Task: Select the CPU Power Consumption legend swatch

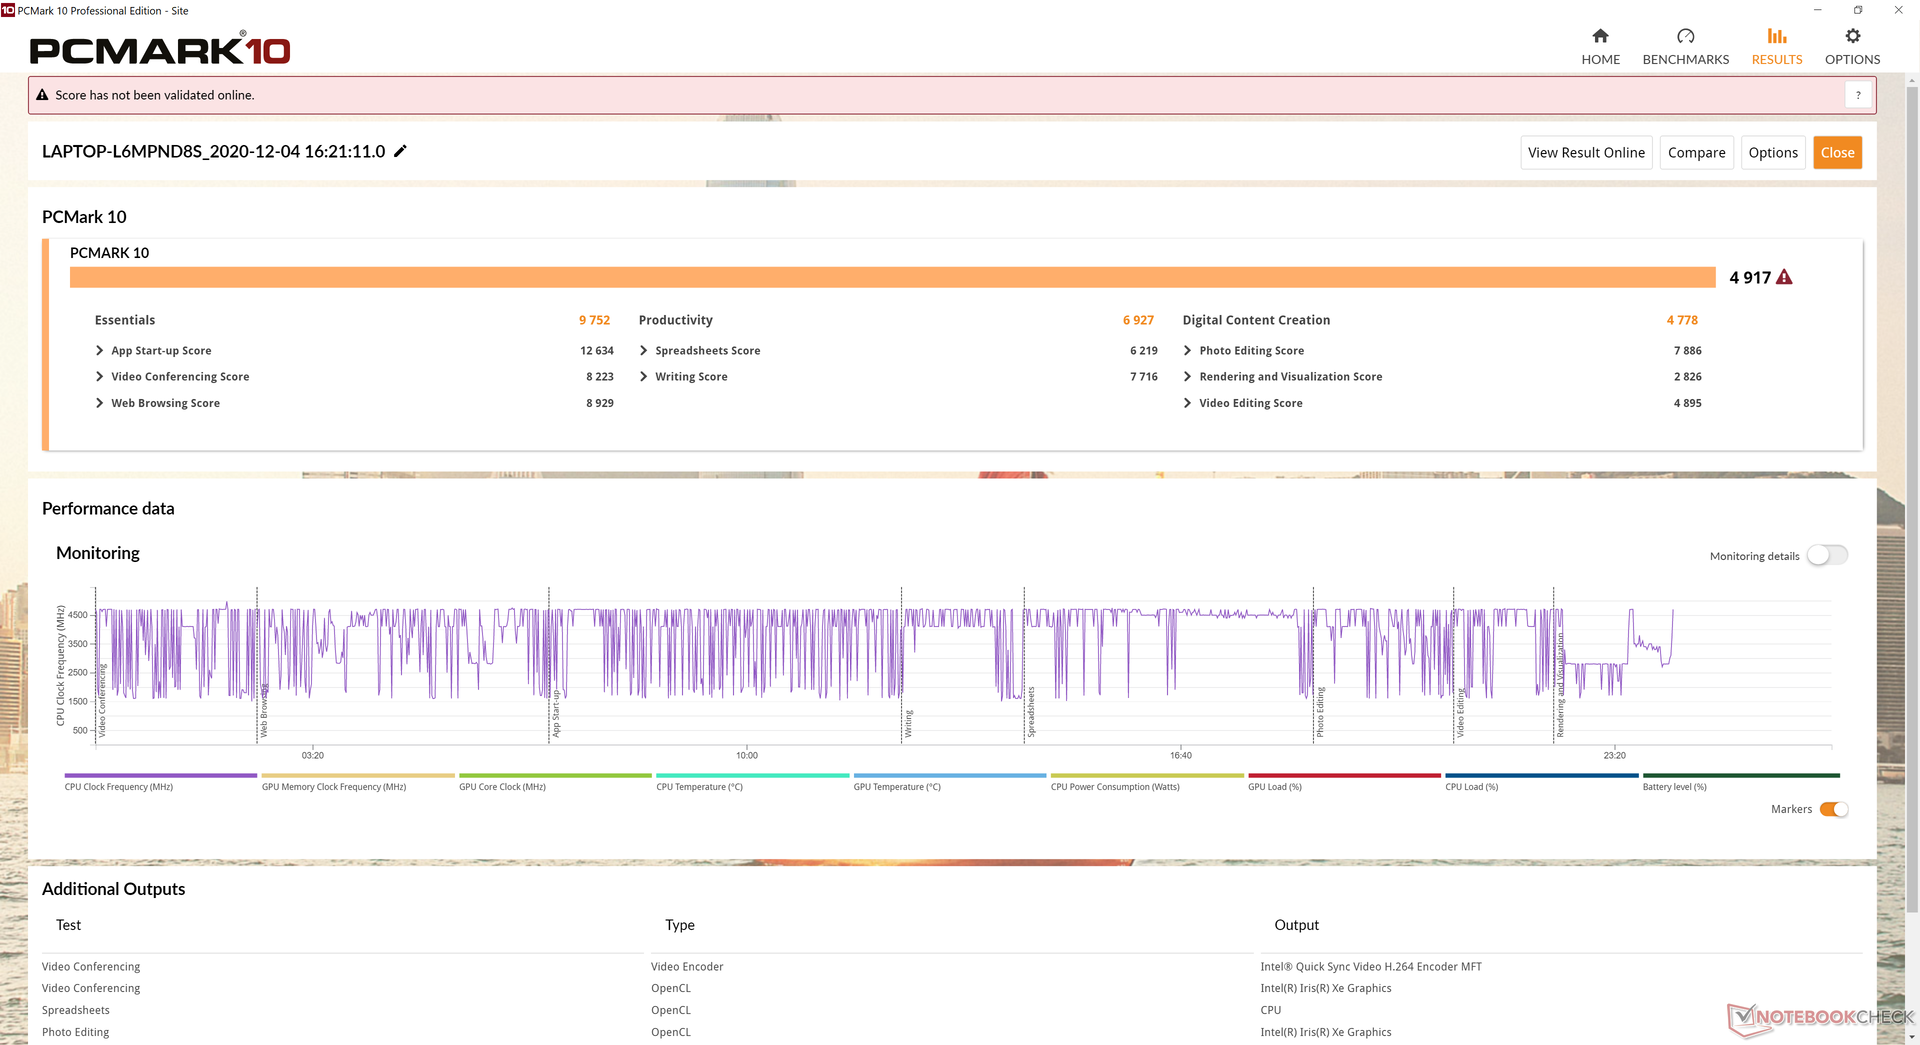Action: point(1147,775)
